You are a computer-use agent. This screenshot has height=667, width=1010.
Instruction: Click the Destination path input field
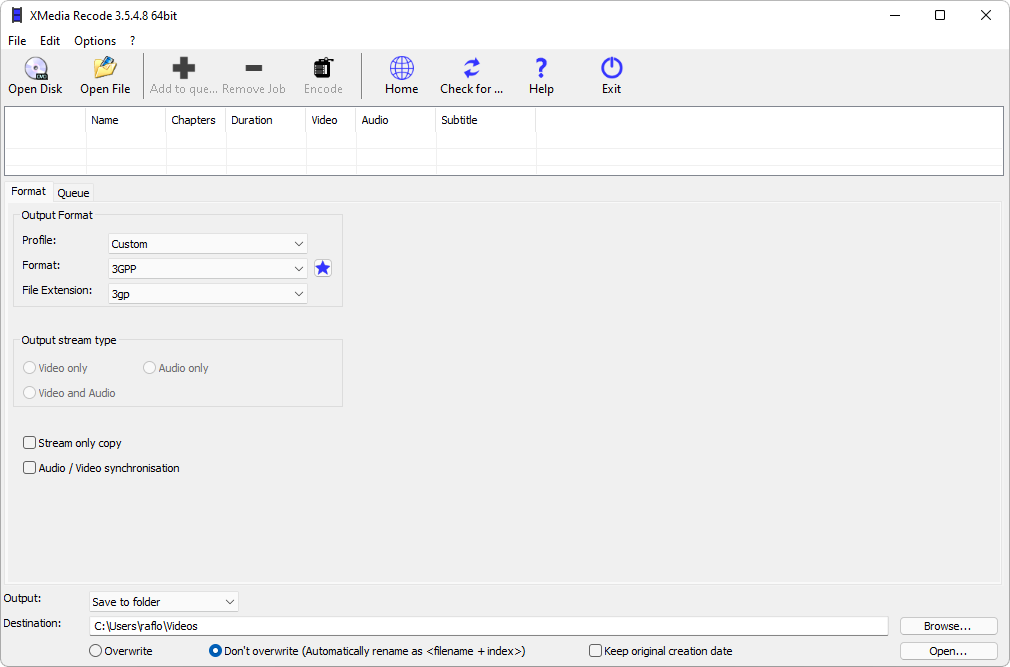tap(488, 626)
